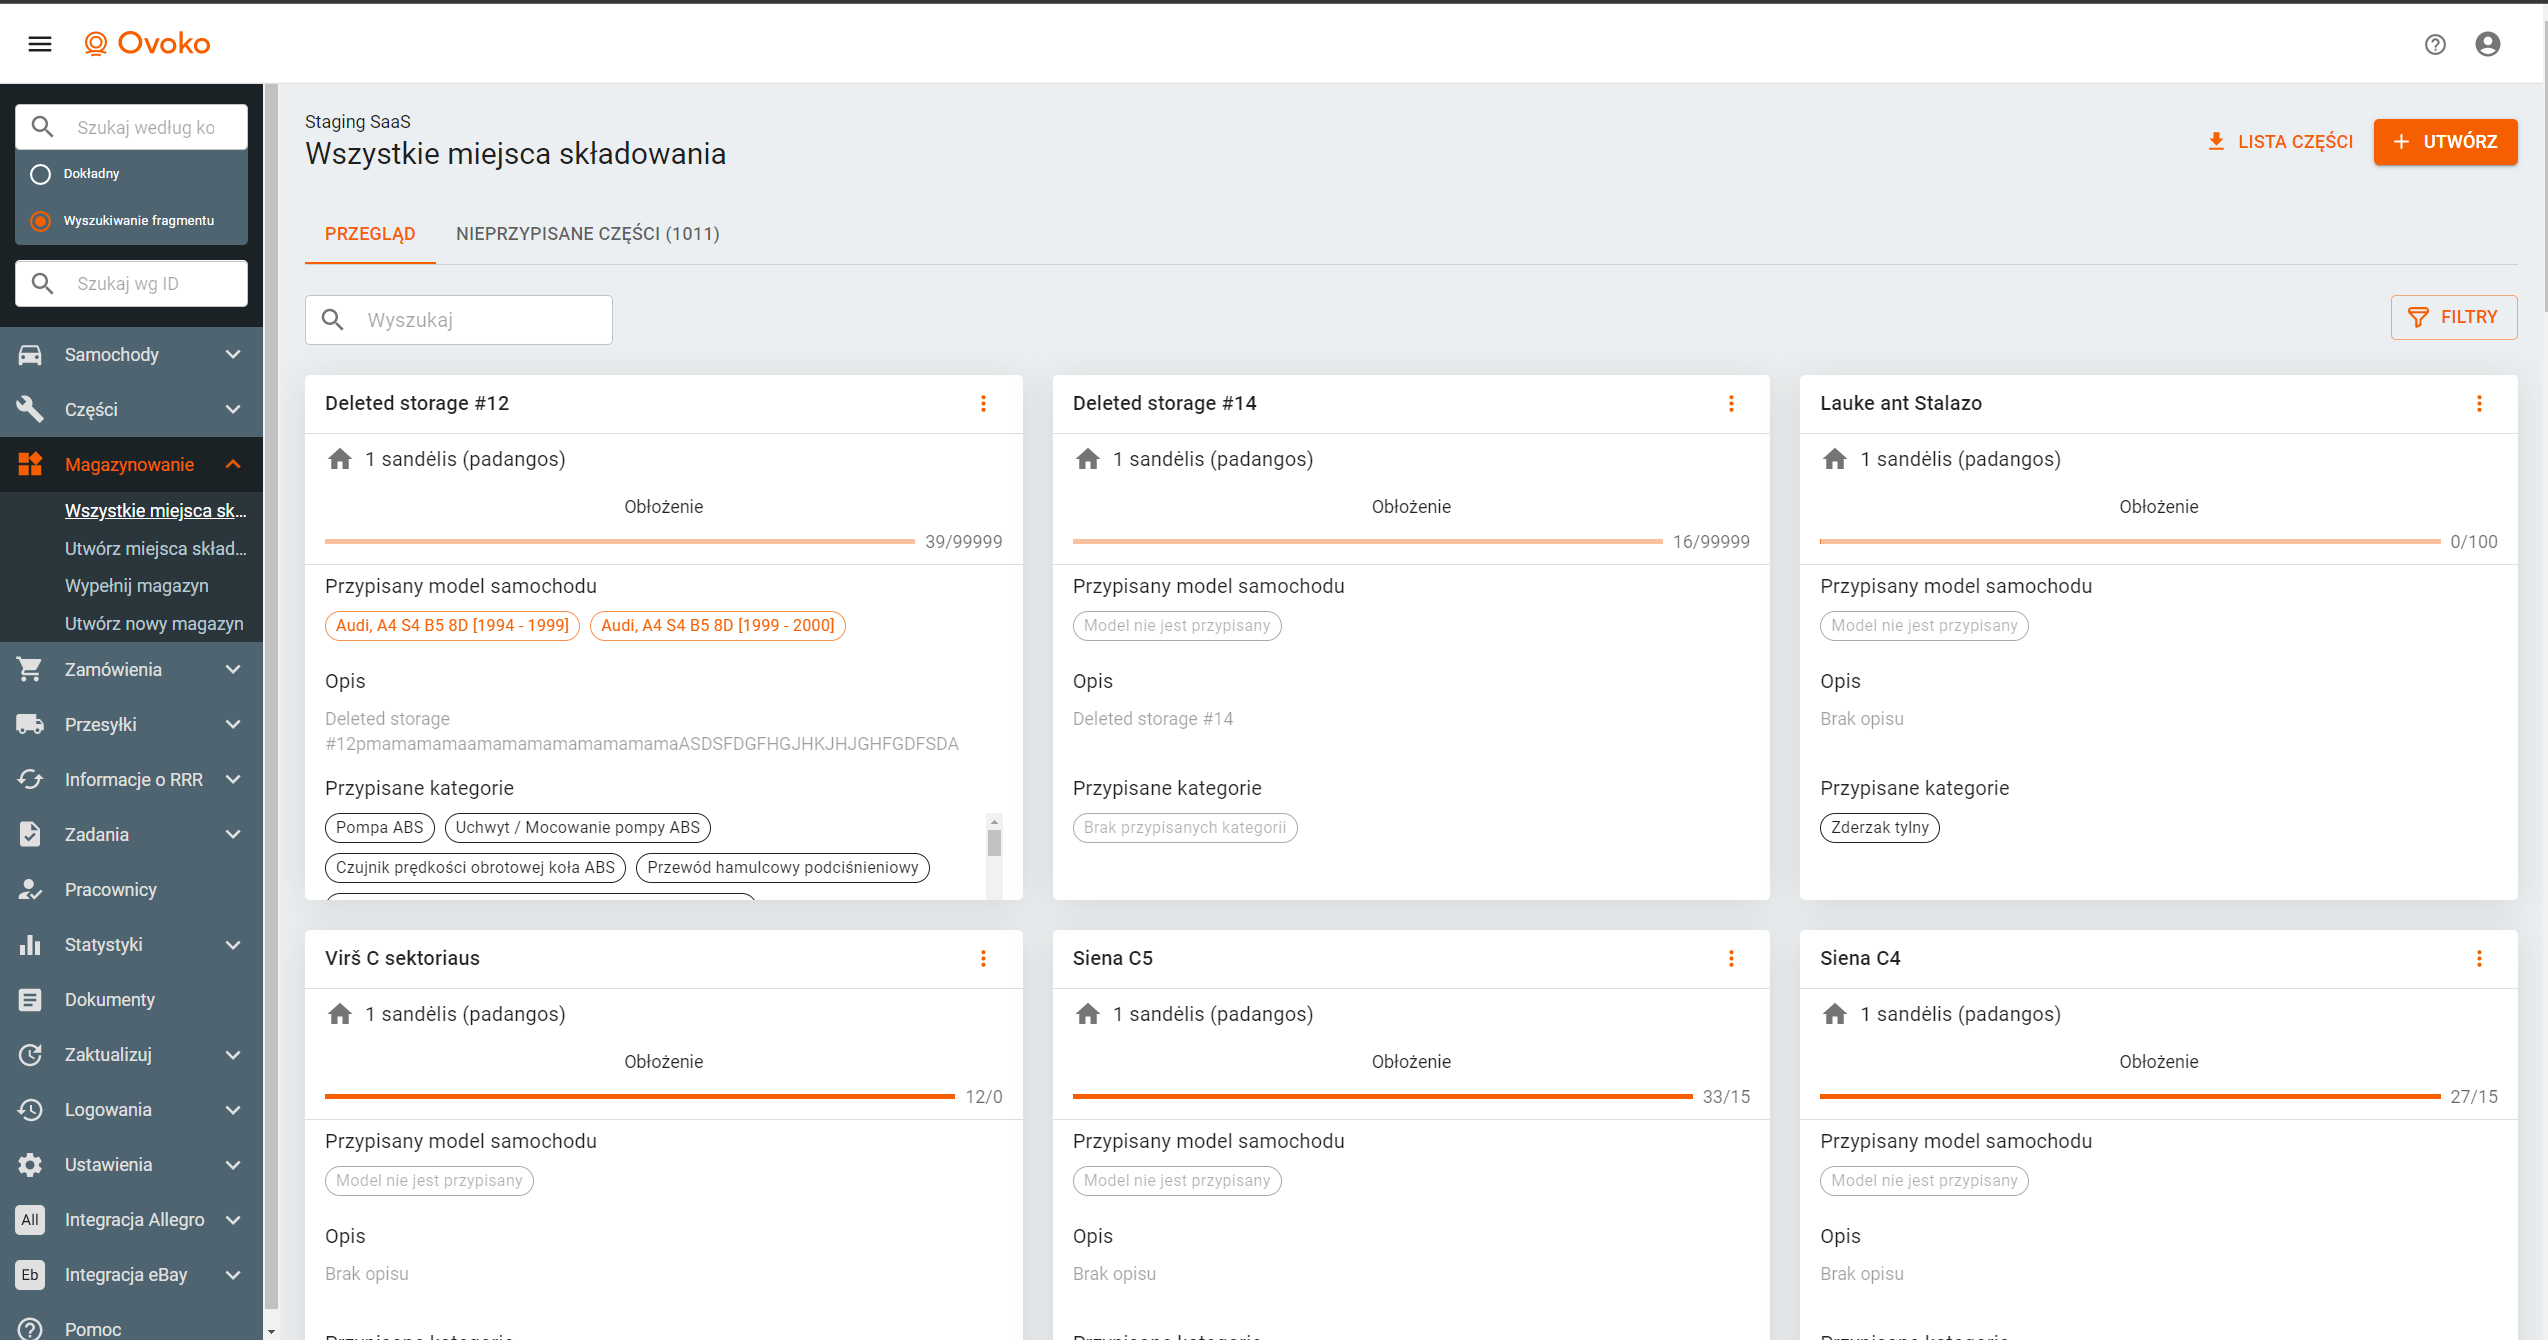
Task: Click the Zamówienia cart icon
Action: 30,670
